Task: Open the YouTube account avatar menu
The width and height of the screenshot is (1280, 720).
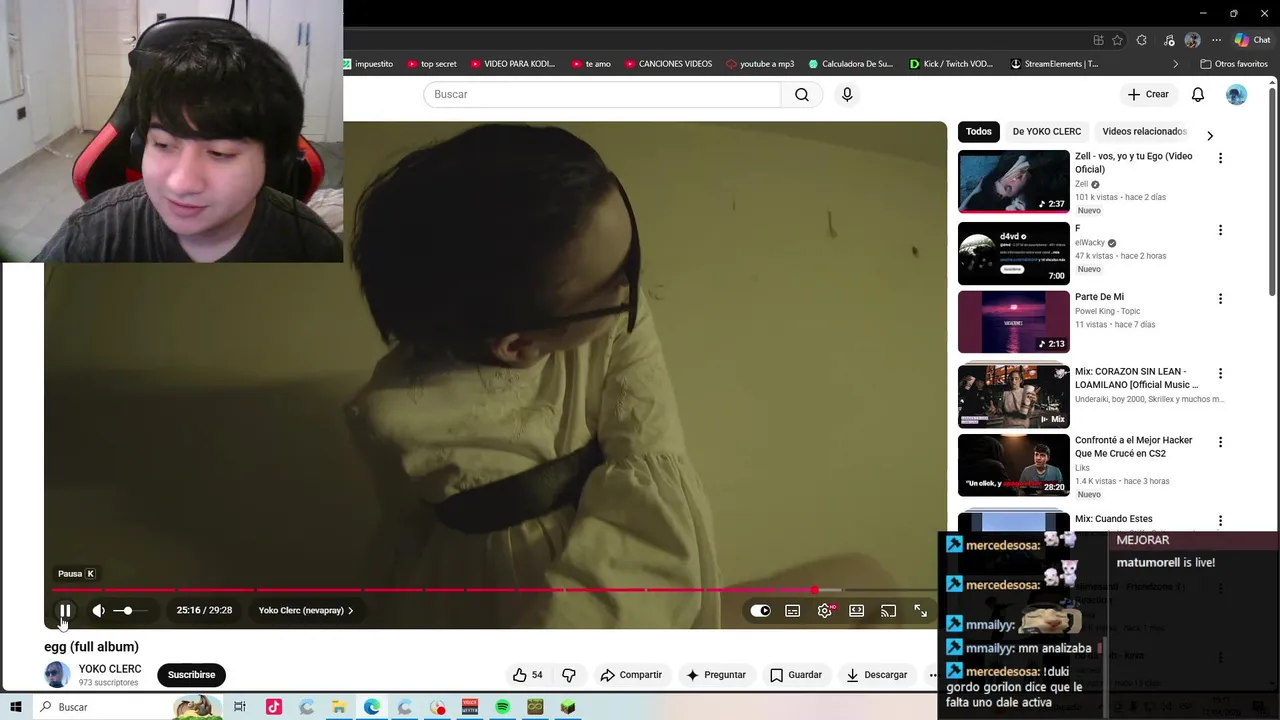Action: coord(1237,94)
